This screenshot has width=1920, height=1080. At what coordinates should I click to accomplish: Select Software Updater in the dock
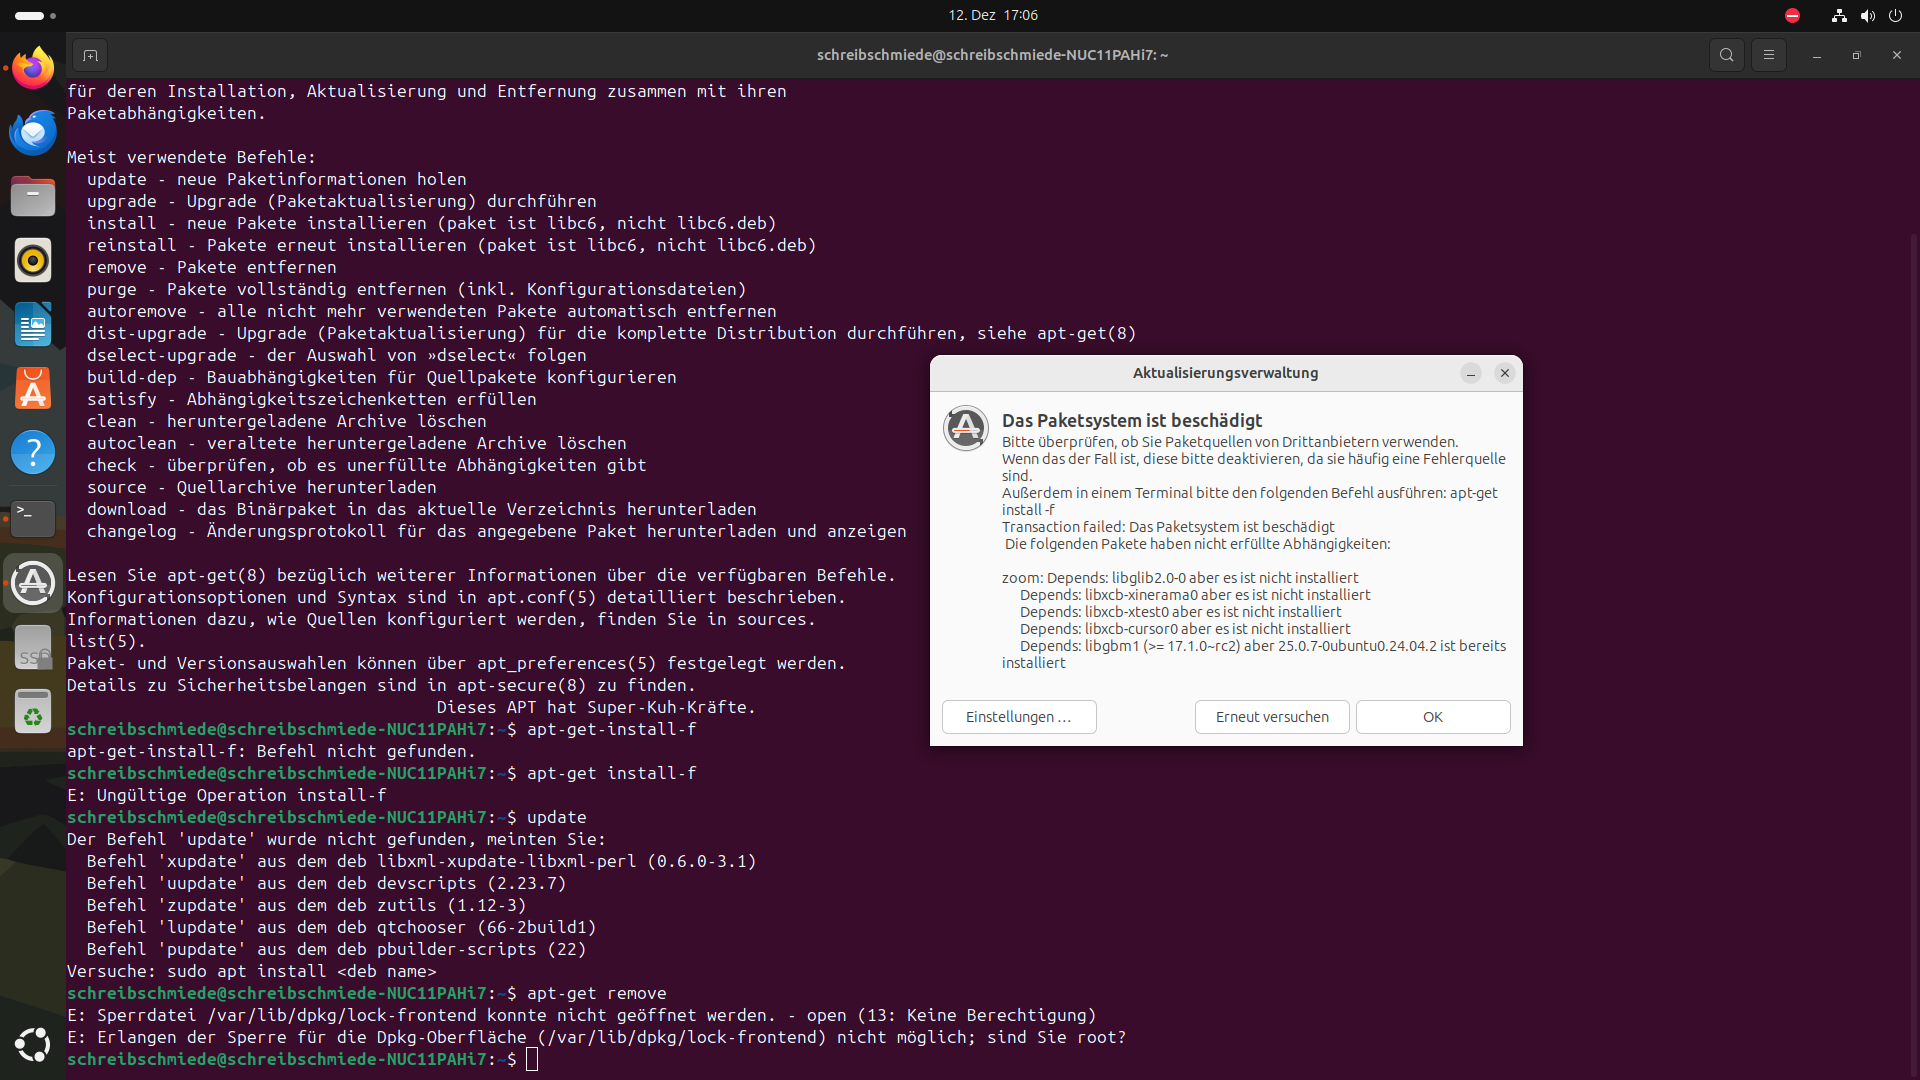pyautogui.click(x=33, y=582)
